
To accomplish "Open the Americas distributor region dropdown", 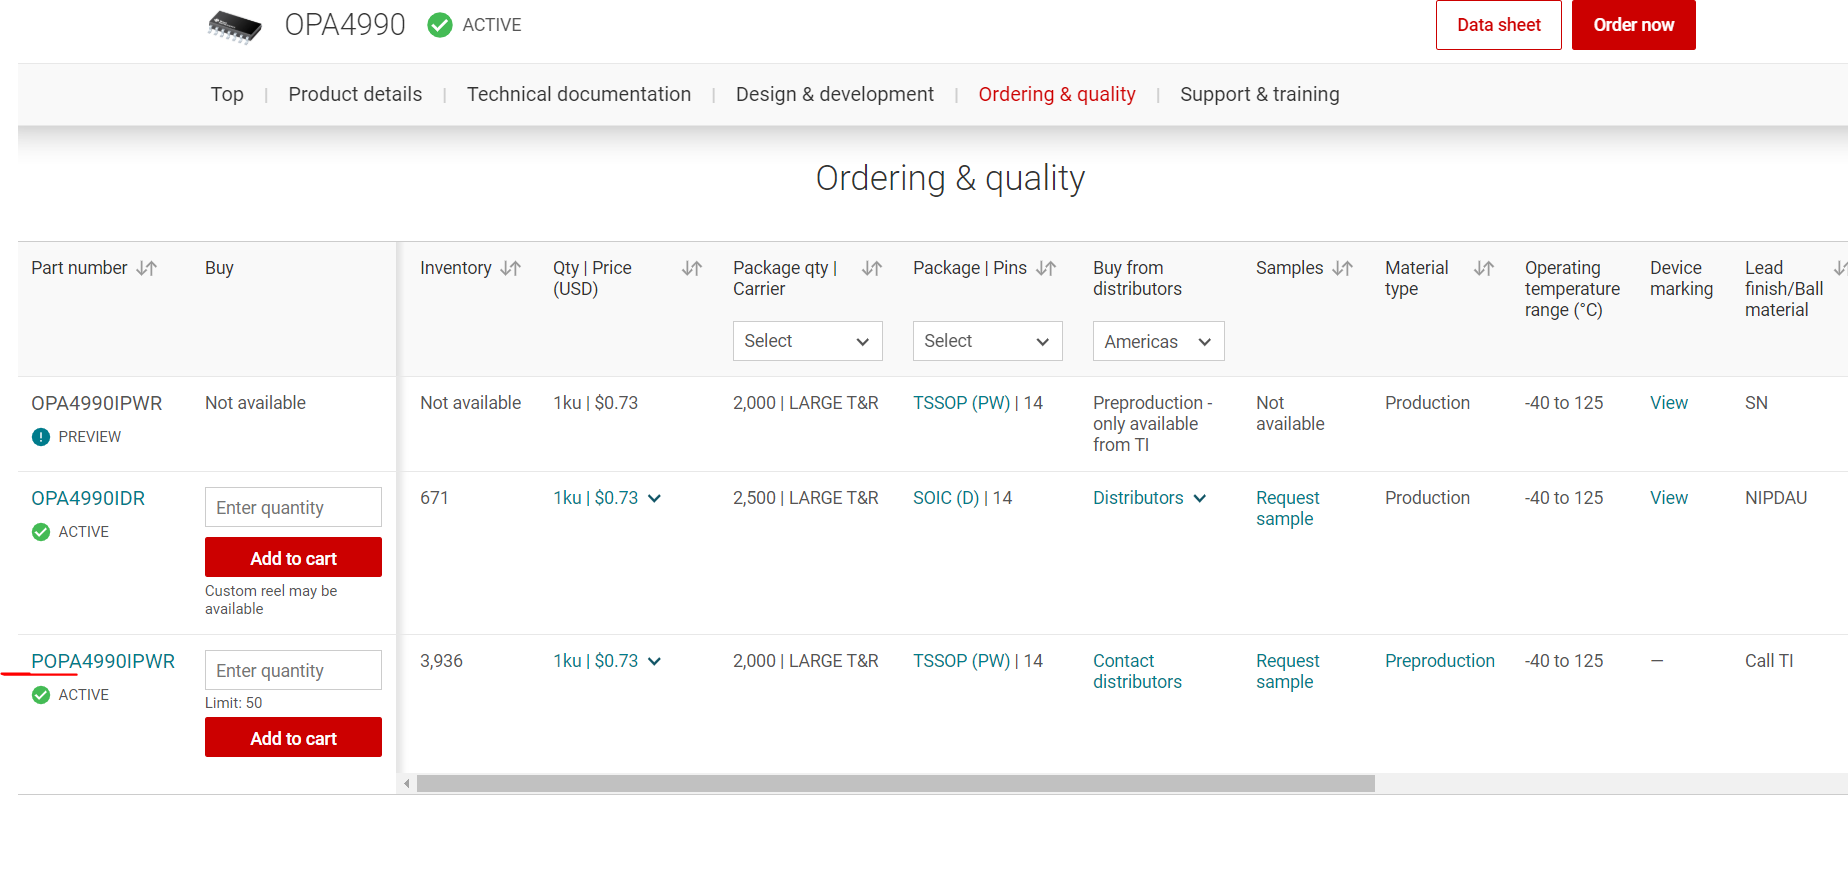I will pos(1159,341).
